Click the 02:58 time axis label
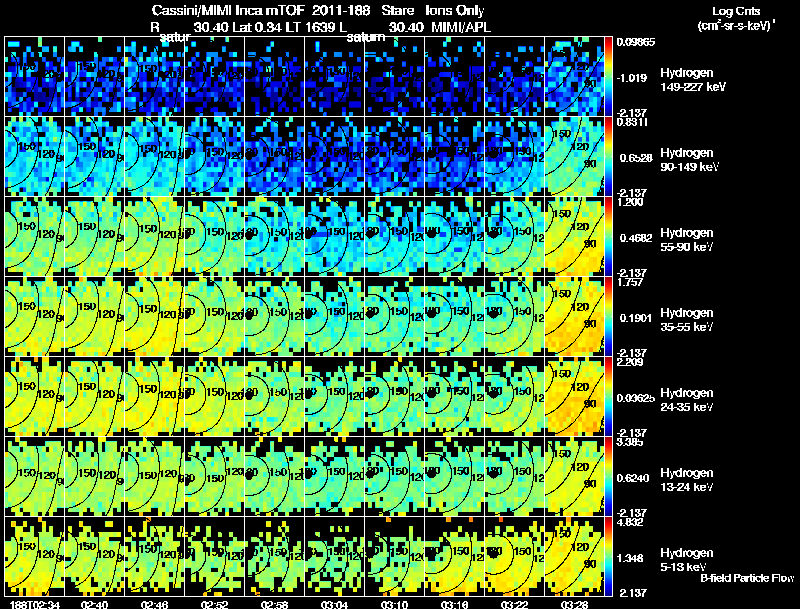This screenshot has height=609, width=800. pyautogui.click(x=274, y=604)
